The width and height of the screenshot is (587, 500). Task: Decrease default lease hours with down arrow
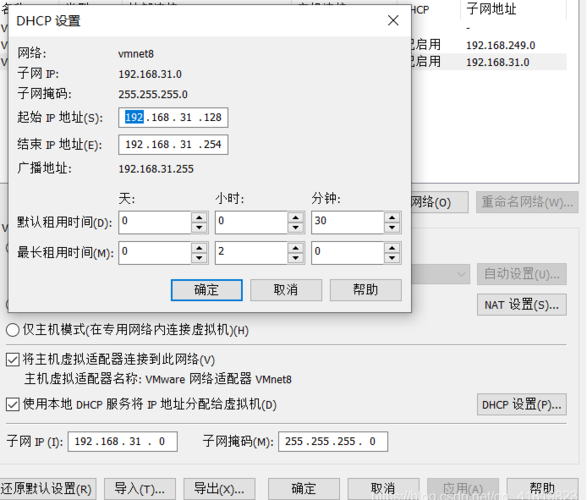tap(296, 228)
